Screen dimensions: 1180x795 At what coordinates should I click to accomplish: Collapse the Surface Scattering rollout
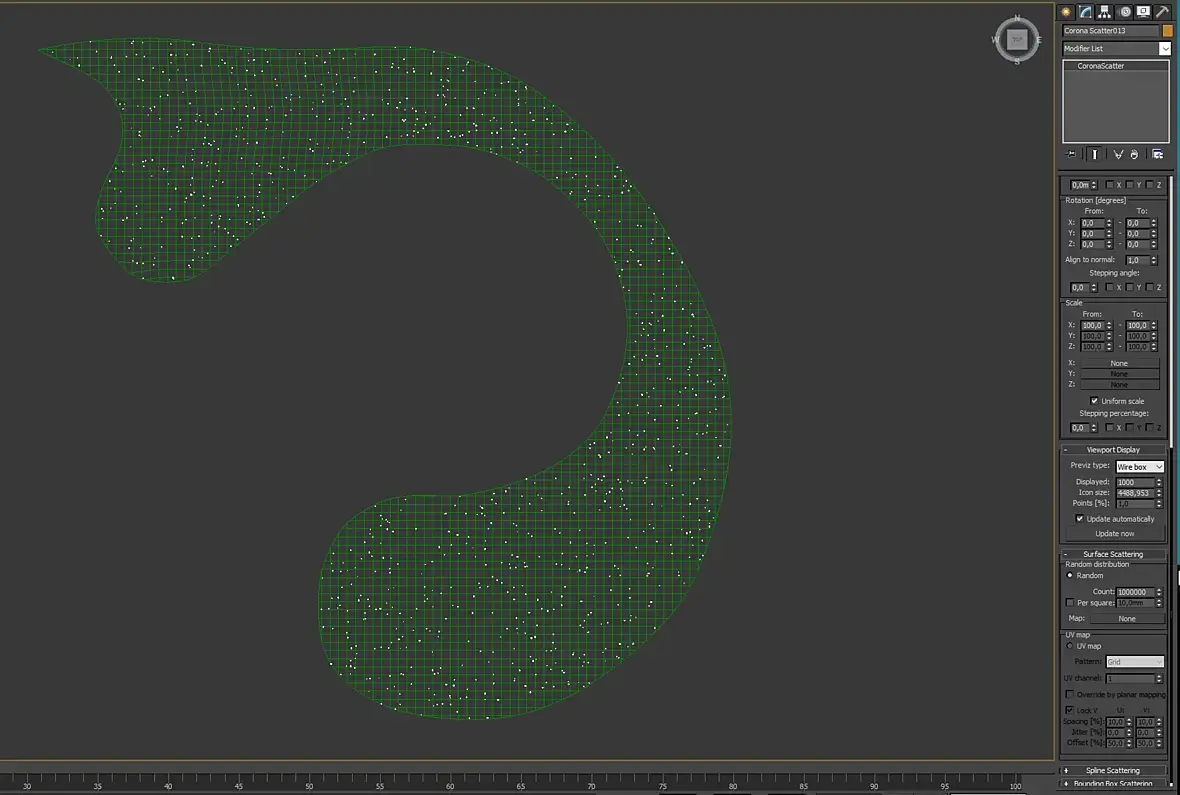pos(1113,554)
